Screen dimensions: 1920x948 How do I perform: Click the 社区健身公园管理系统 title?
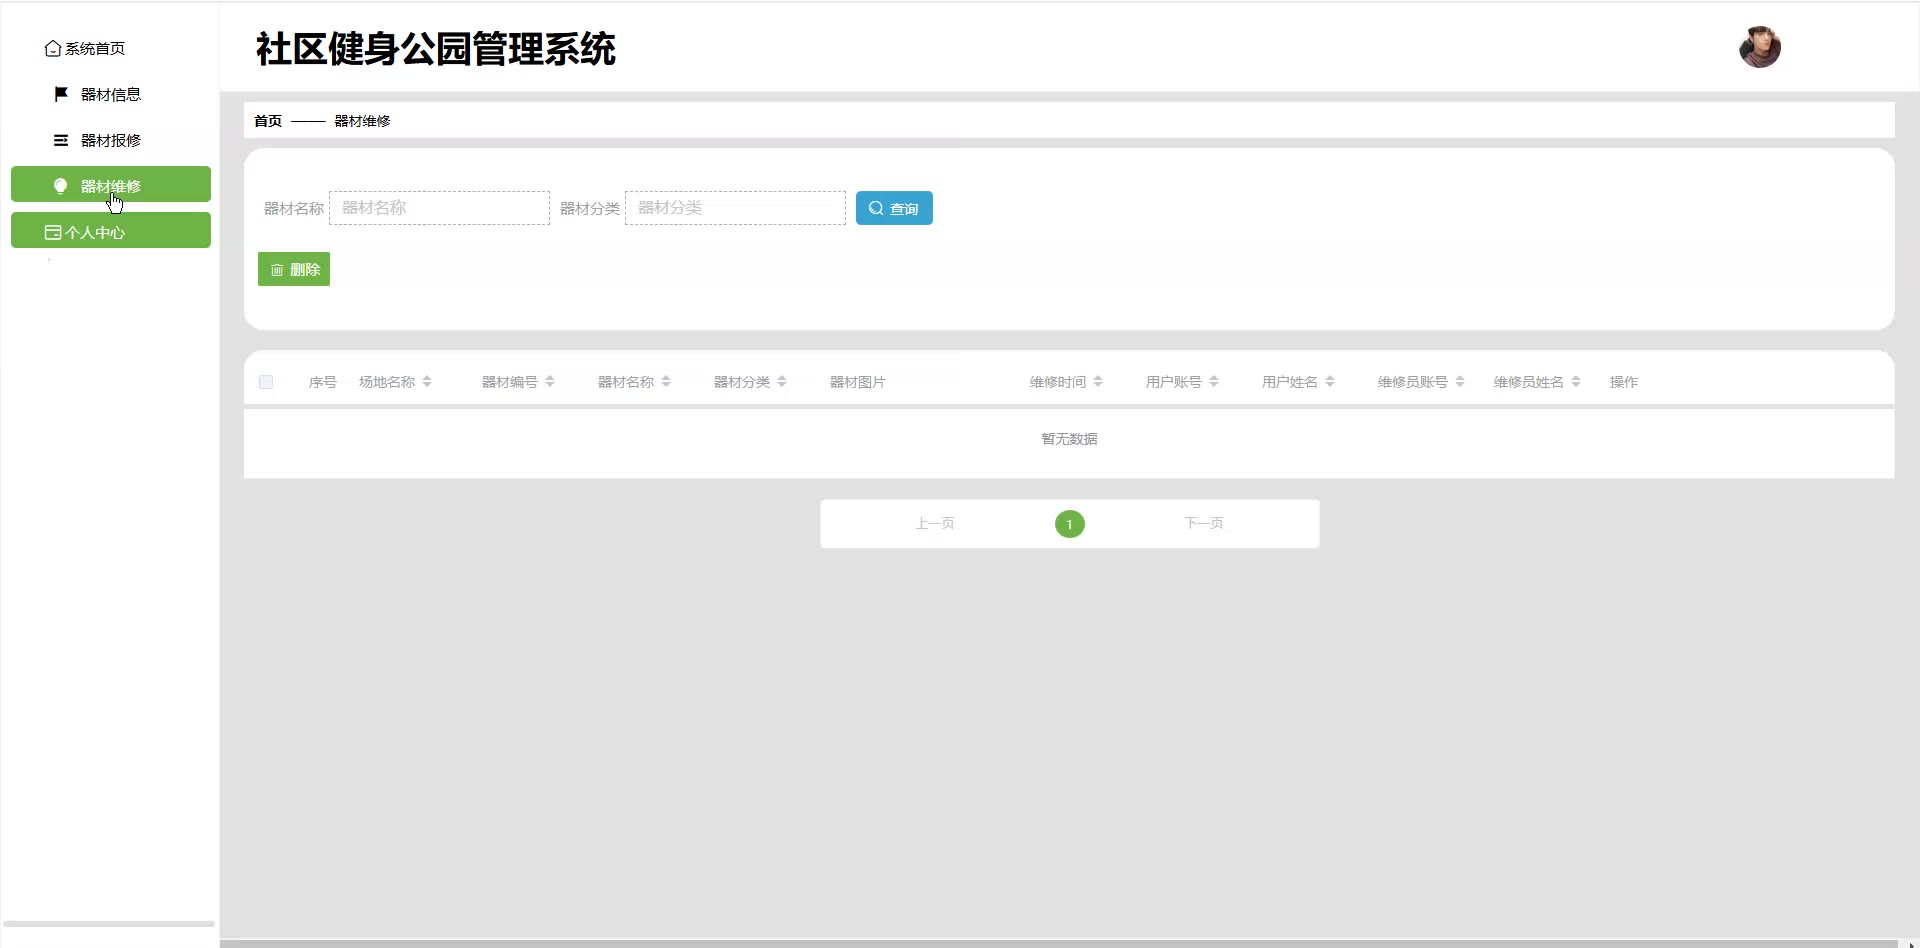tap(436, 49)
